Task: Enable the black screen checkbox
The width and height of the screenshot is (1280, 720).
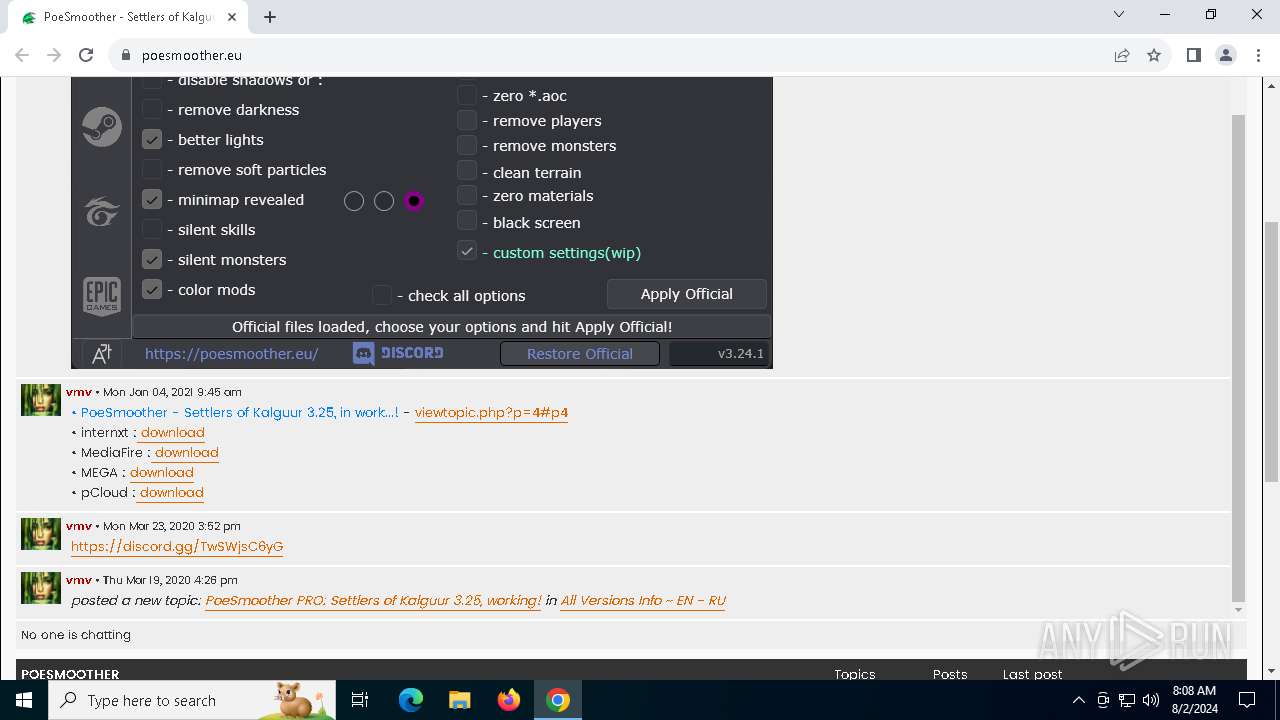Action: click(467, 221)
